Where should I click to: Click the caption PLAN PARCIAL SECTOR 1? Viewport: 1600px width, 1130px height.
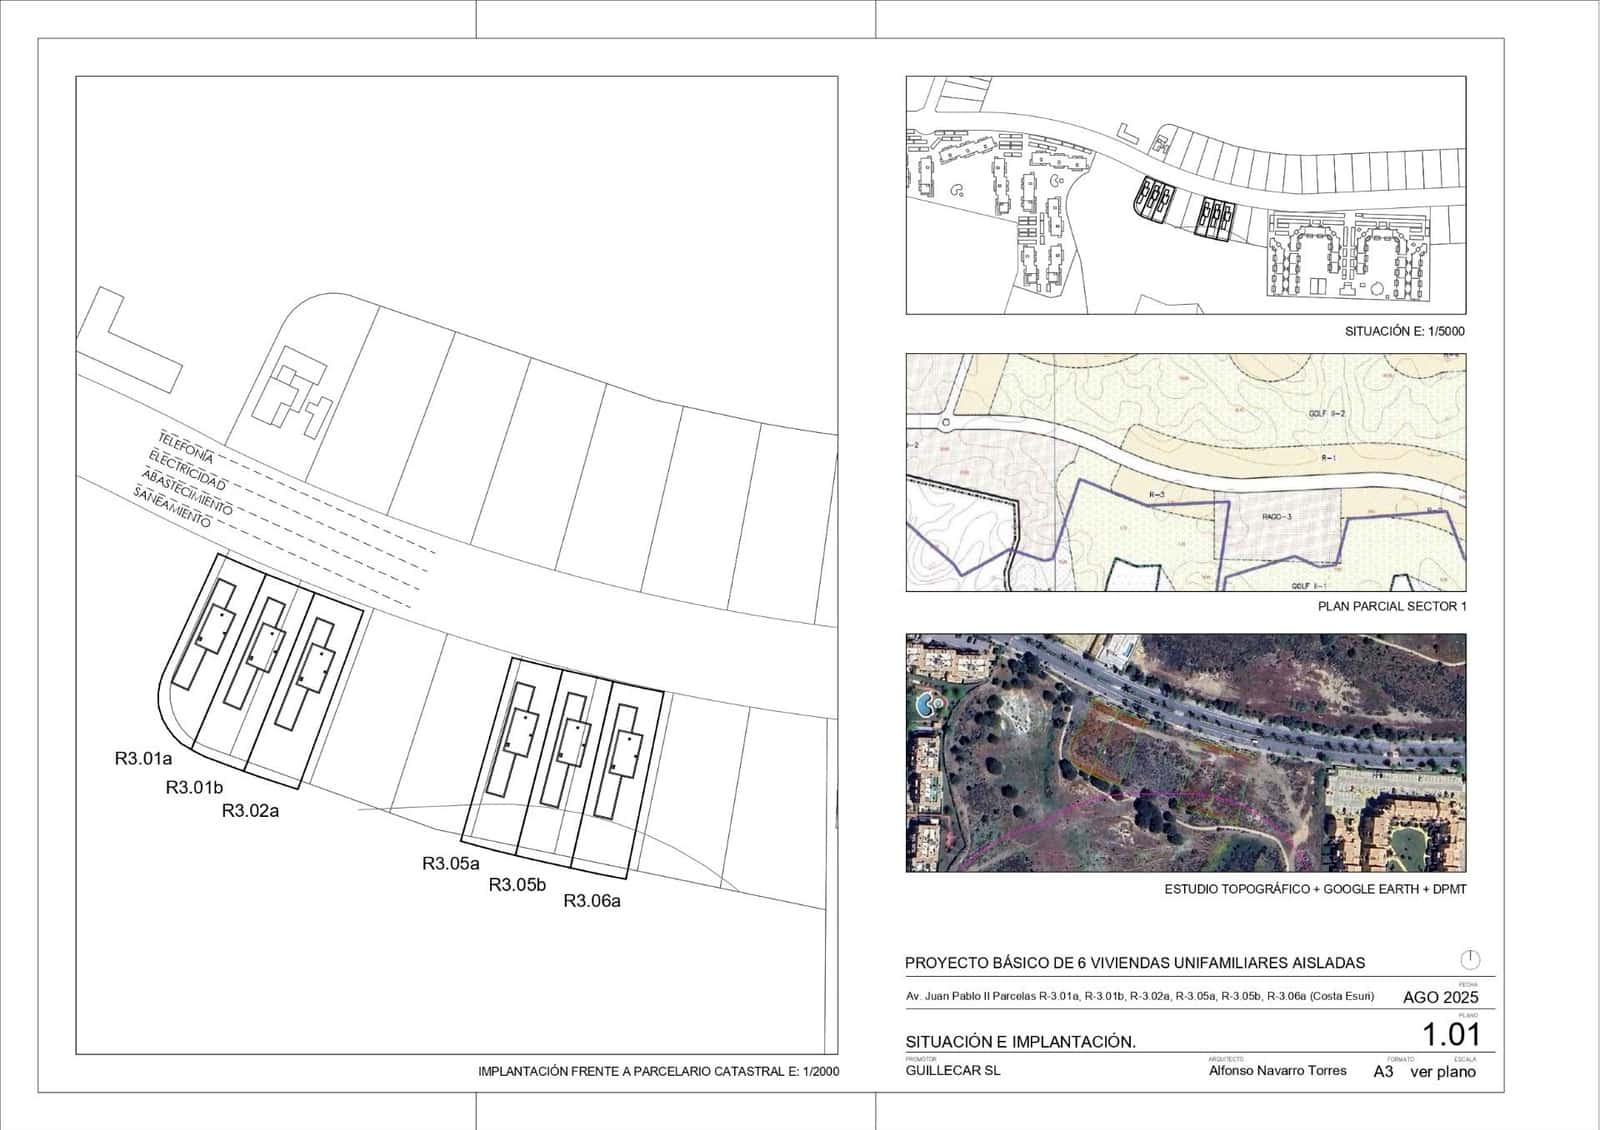point(1392,606)
